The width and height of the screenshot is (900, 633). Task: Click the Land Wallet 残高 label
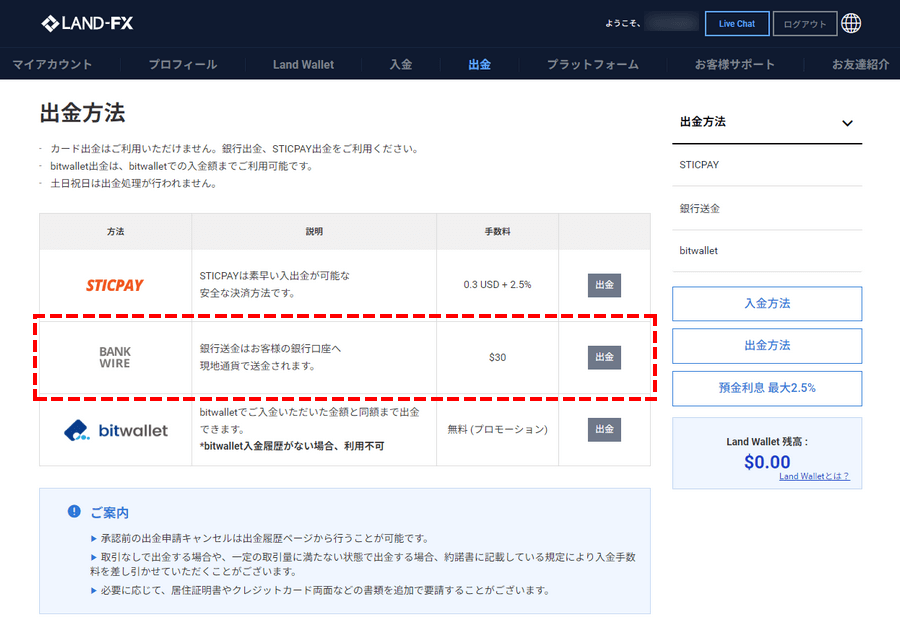[767, 441]
